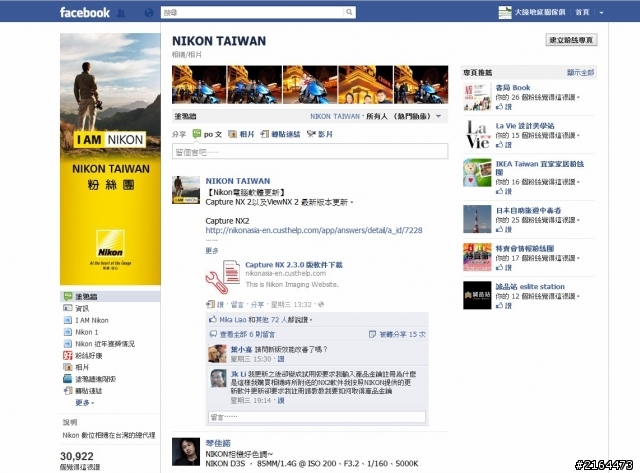Open Mika Liao's name in likes line
This screenshot has height=473, width=640.
pos(233,320)
